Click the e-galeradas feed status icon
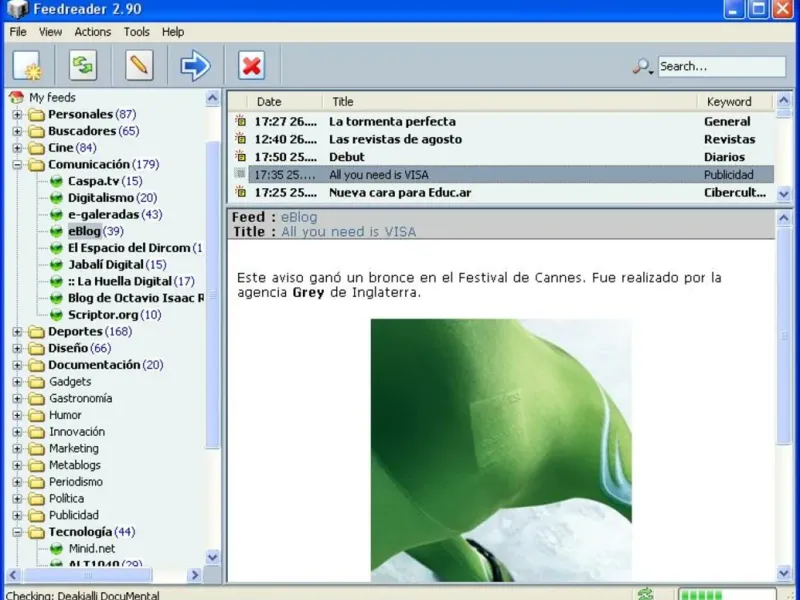Screen dimensions: 800x600 coord(56,215)
